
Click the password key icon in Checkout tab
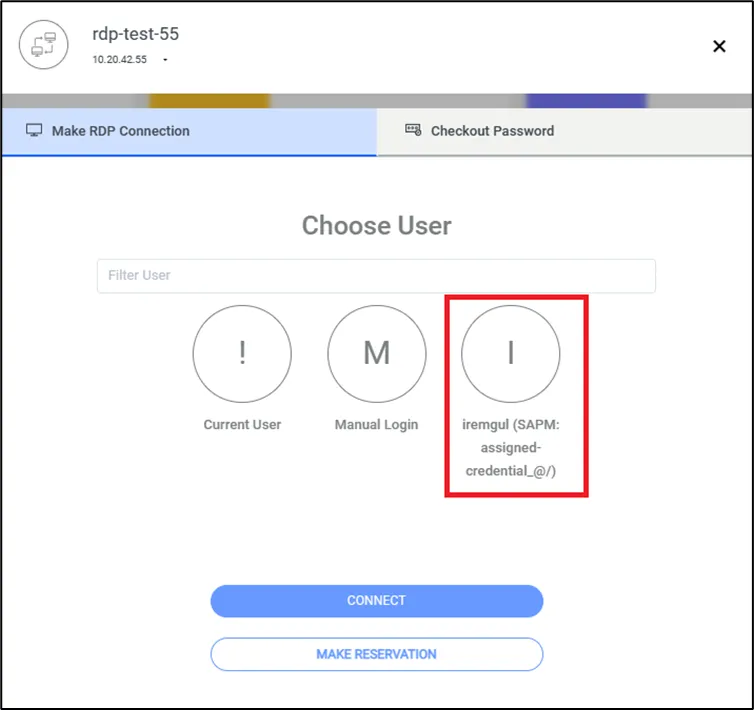(413, 130)
